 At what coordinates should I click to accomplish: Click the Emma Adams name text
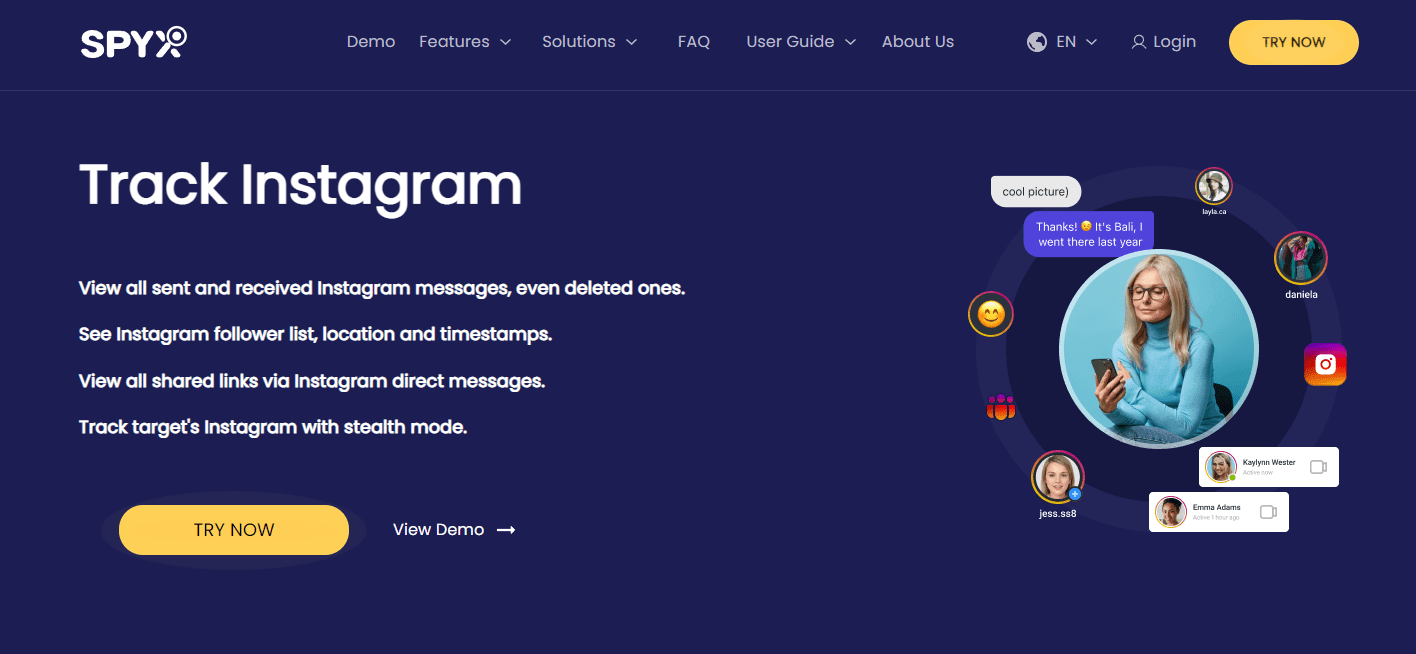(1217, 508)
